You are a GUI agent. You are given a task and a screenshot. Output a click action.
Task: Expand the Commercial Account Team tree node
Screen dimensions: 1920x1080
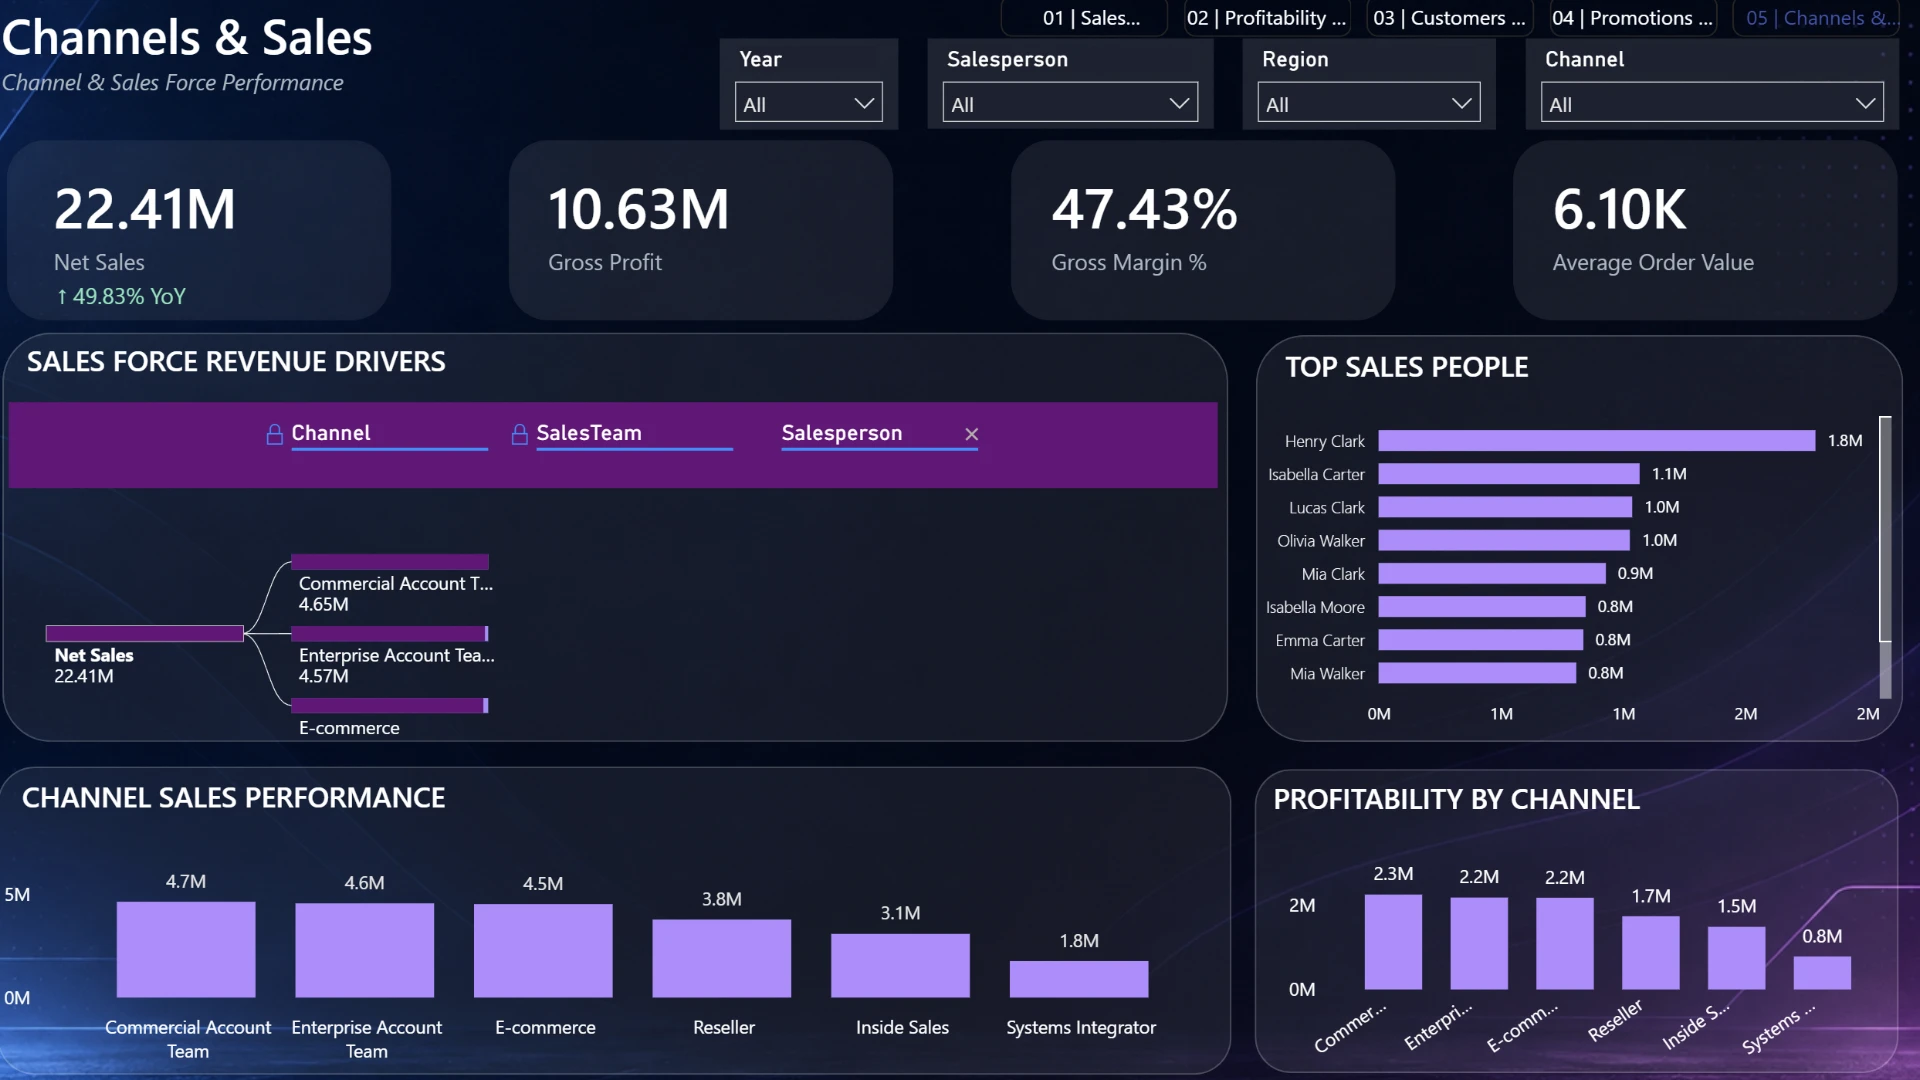(390, 561)
